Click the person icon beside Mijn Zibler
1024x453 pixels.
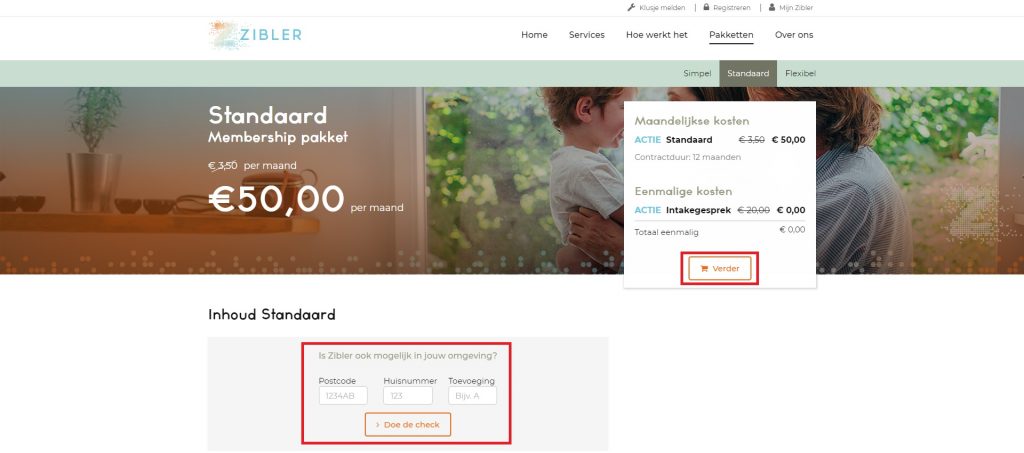pyautogui.click(x=772, y=7)
